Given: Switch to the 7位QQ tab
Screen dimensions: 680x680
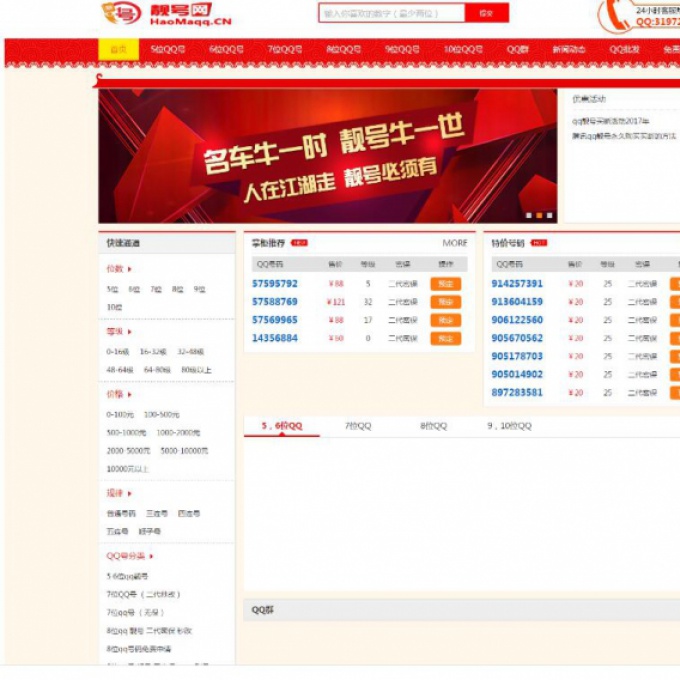Looking at the screenshot, I should (358, 426).
